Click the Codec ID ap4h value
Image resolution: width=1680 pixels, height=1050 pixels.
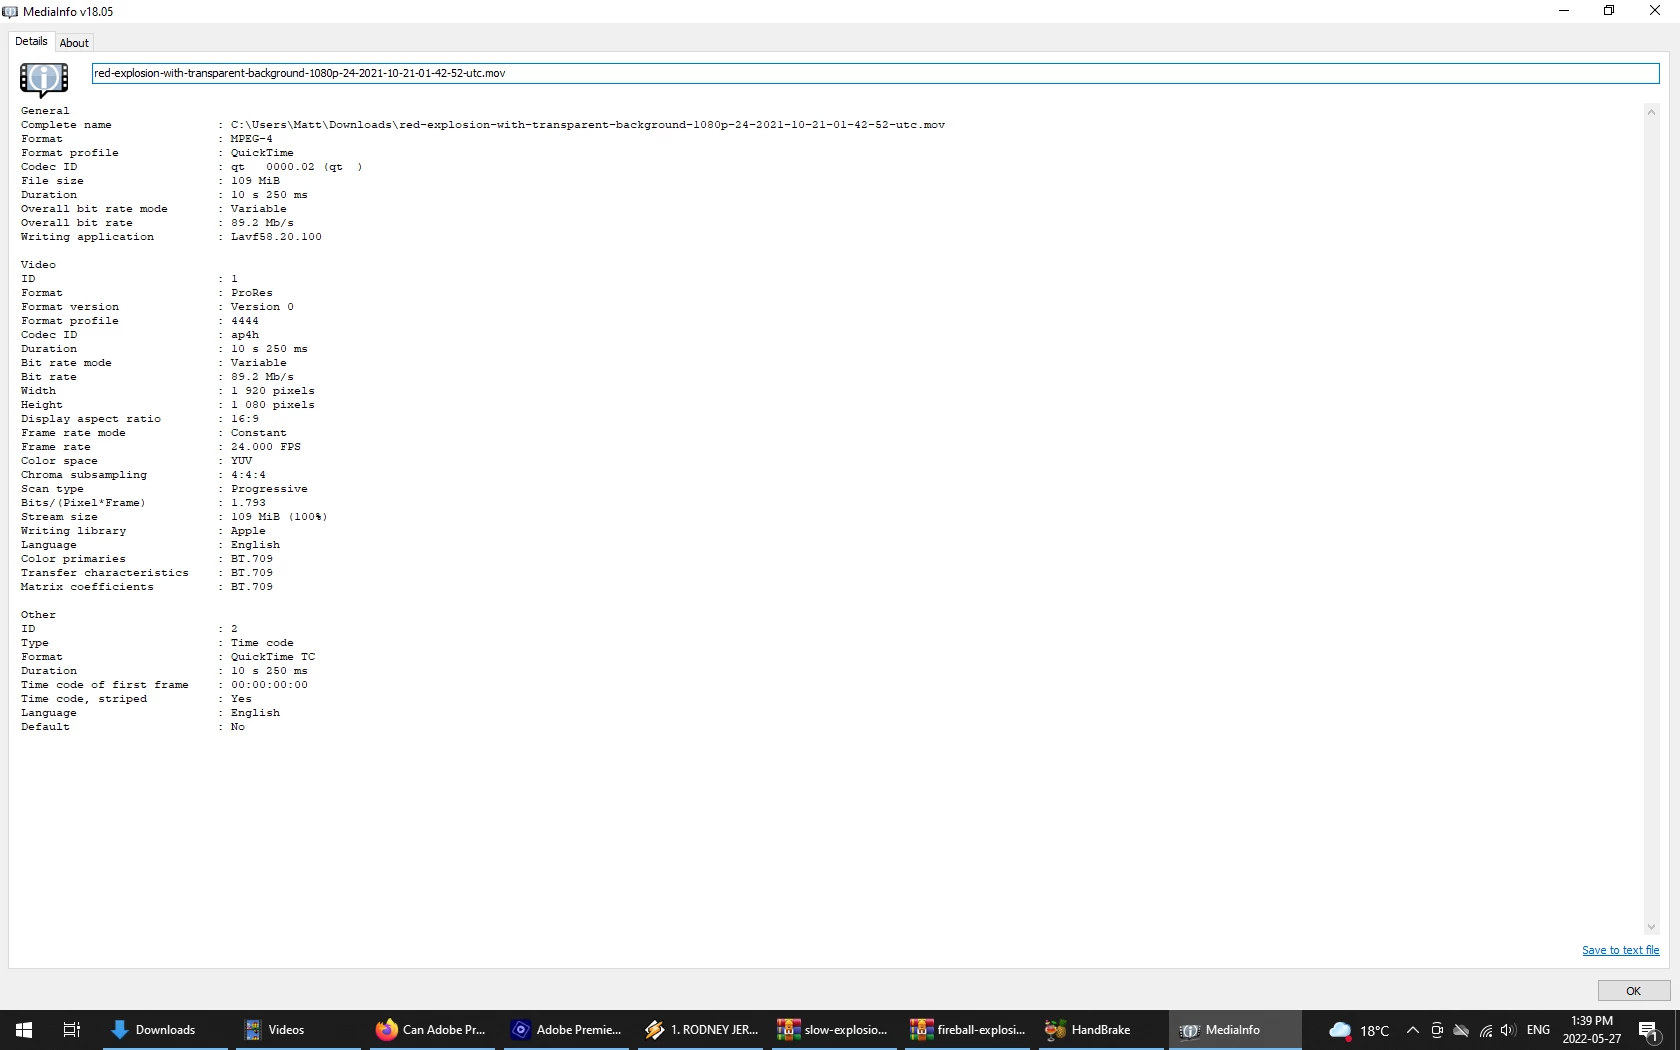click(245, 335)
